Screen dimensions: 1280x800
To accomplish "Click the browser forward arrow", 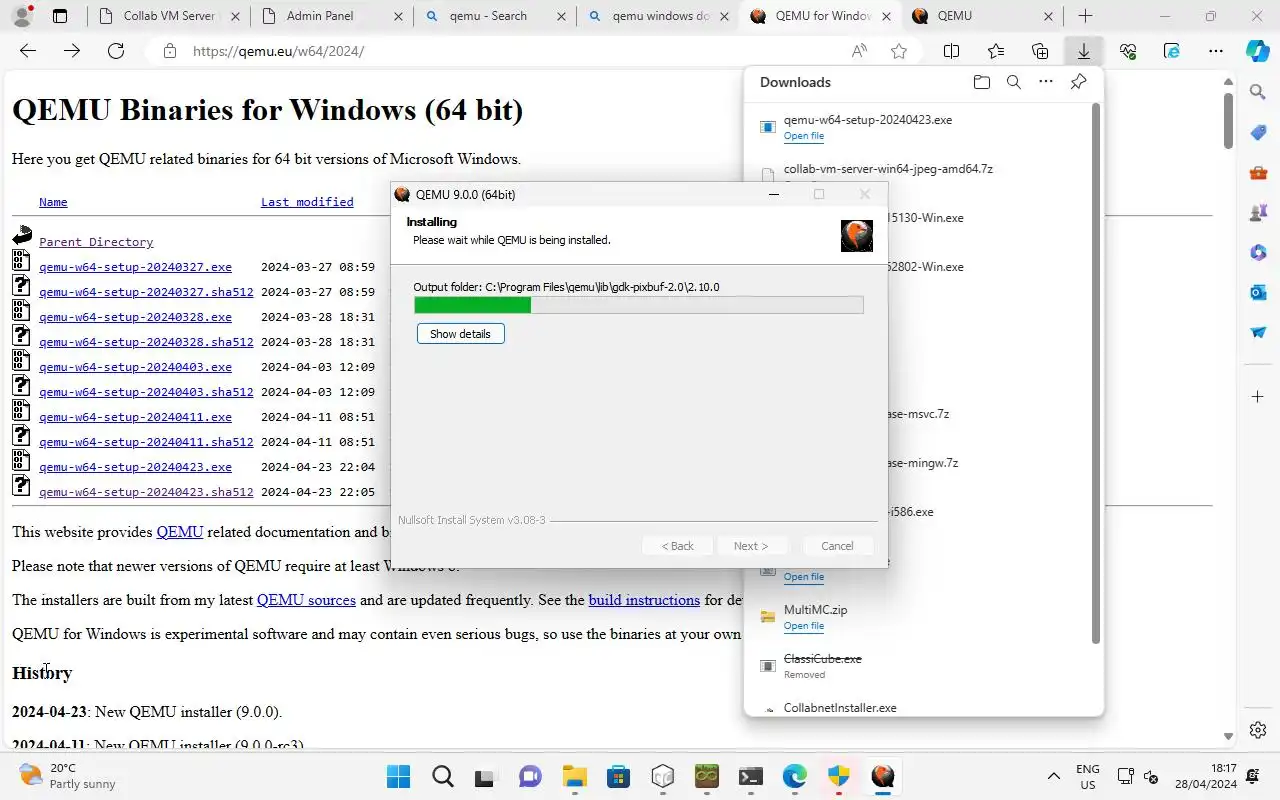I will click(72, 51).
